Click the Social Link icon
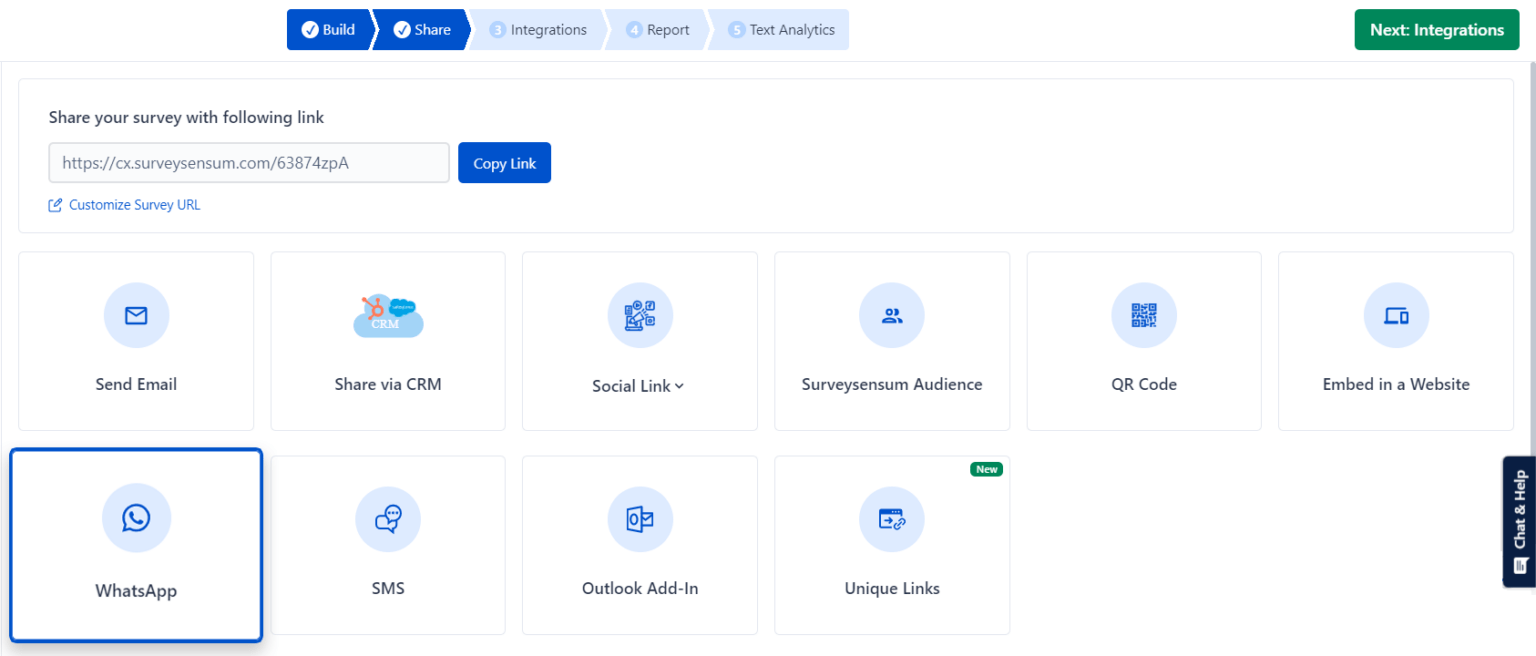This screenshot has width=1536, height=656. click(640, 316)
